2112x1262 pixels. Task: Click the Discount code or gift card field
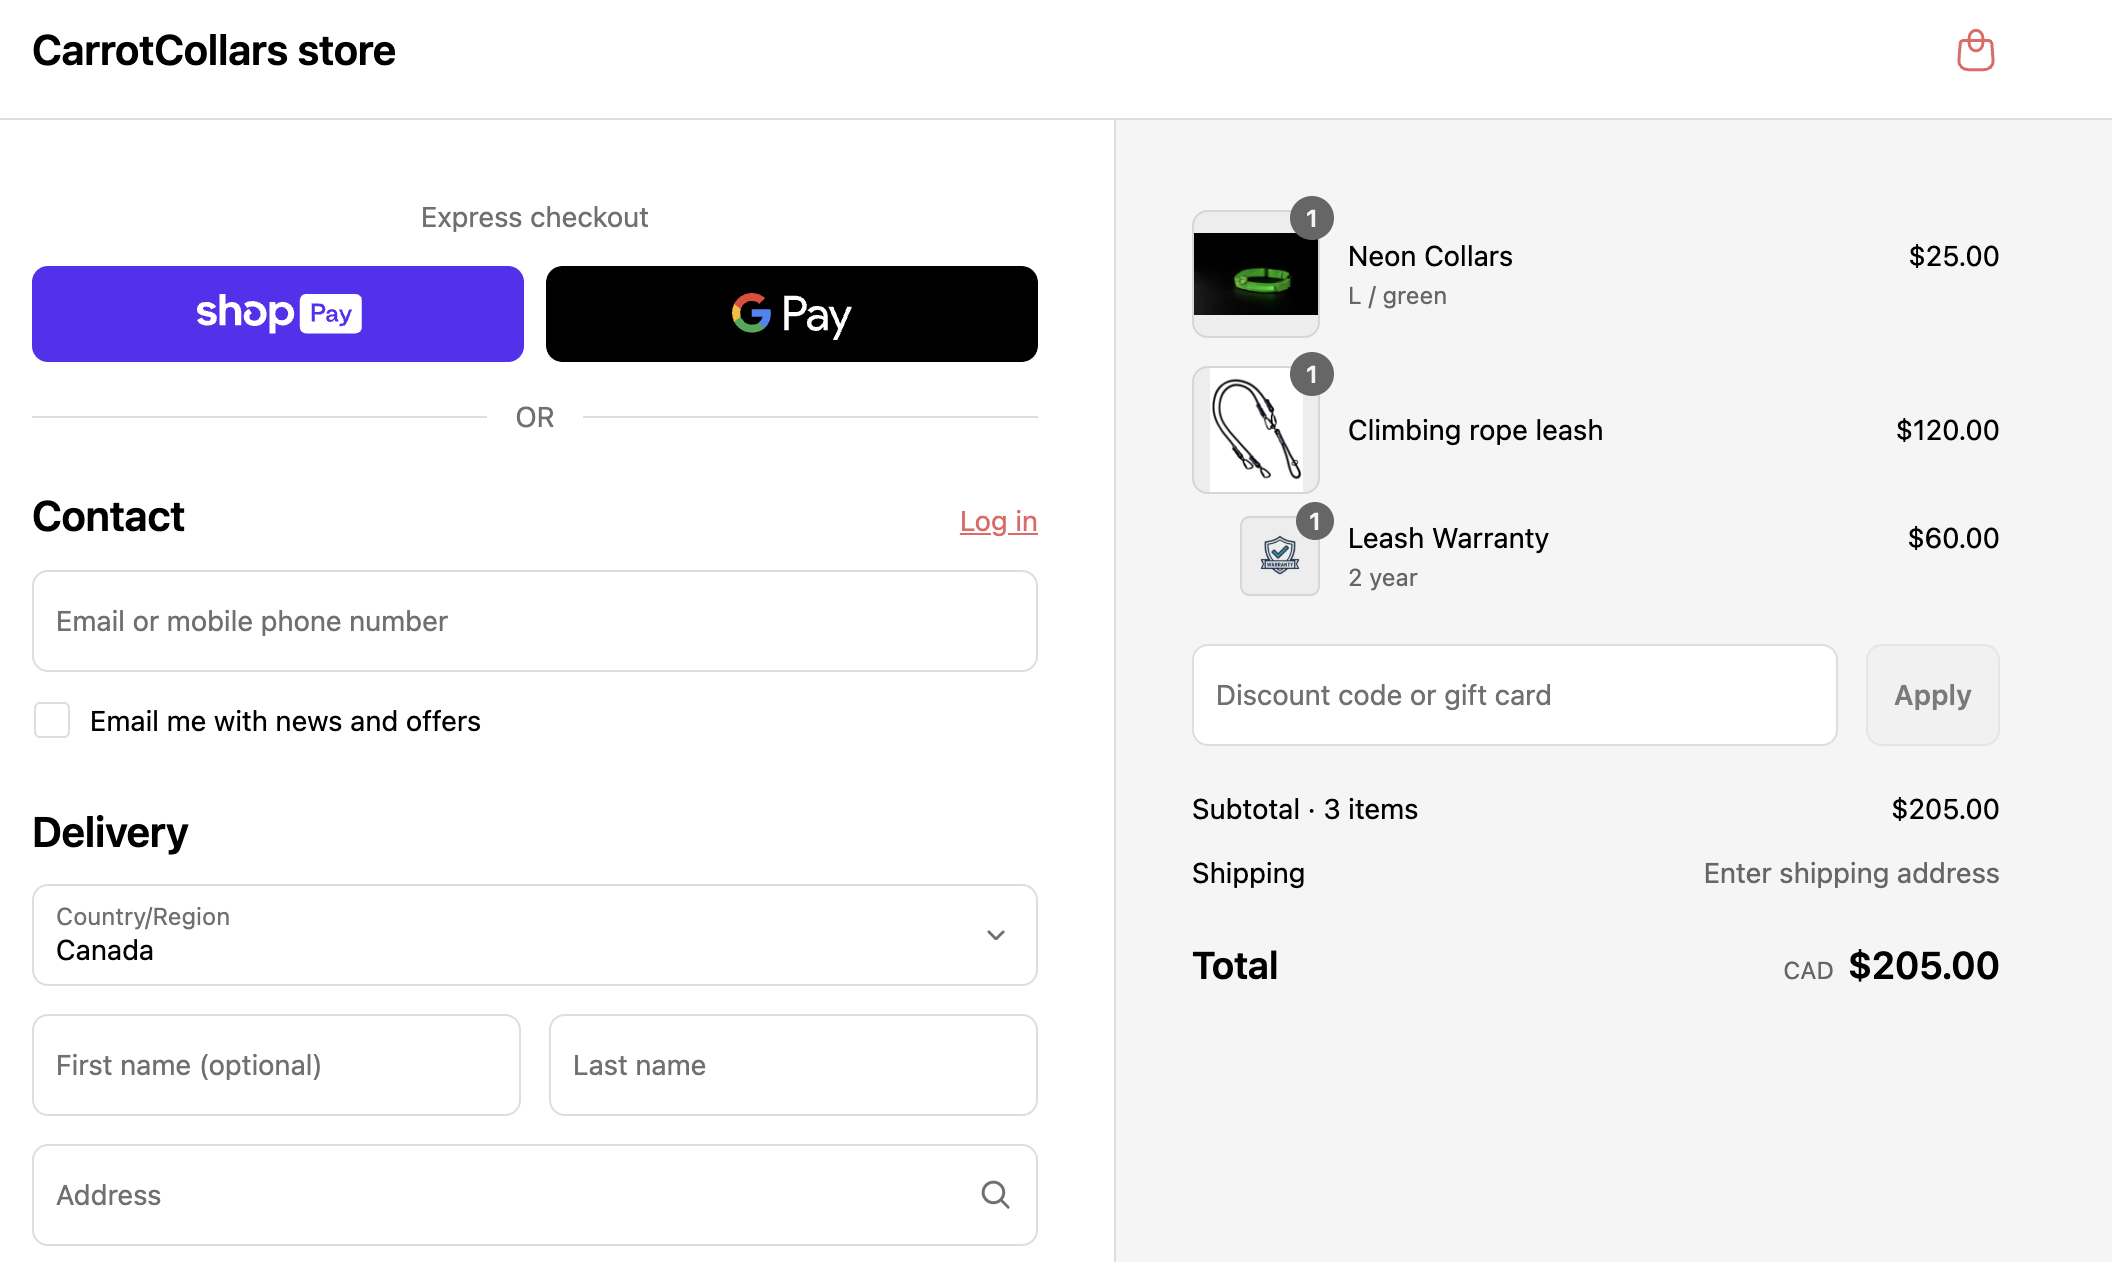(1514, 695)
